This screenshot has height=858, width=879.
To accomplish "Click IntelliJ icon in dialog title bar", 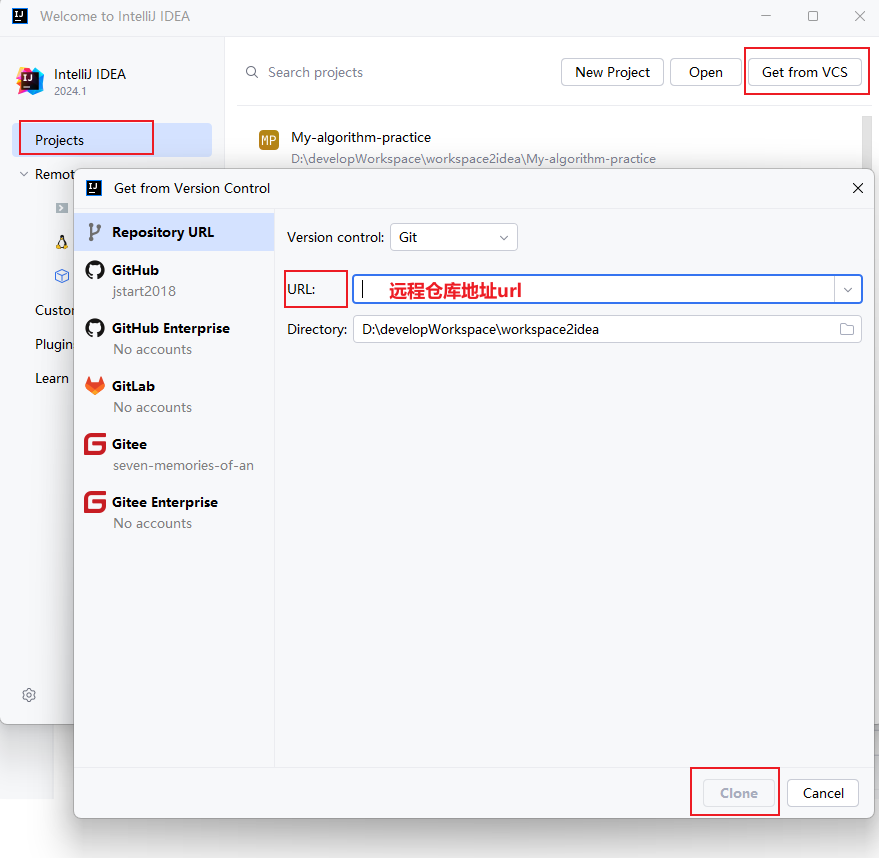I will click(94, 188).
